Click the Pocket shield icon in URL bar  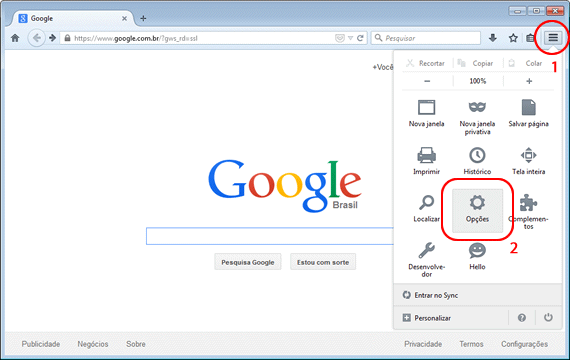click(x=340, y=38)
